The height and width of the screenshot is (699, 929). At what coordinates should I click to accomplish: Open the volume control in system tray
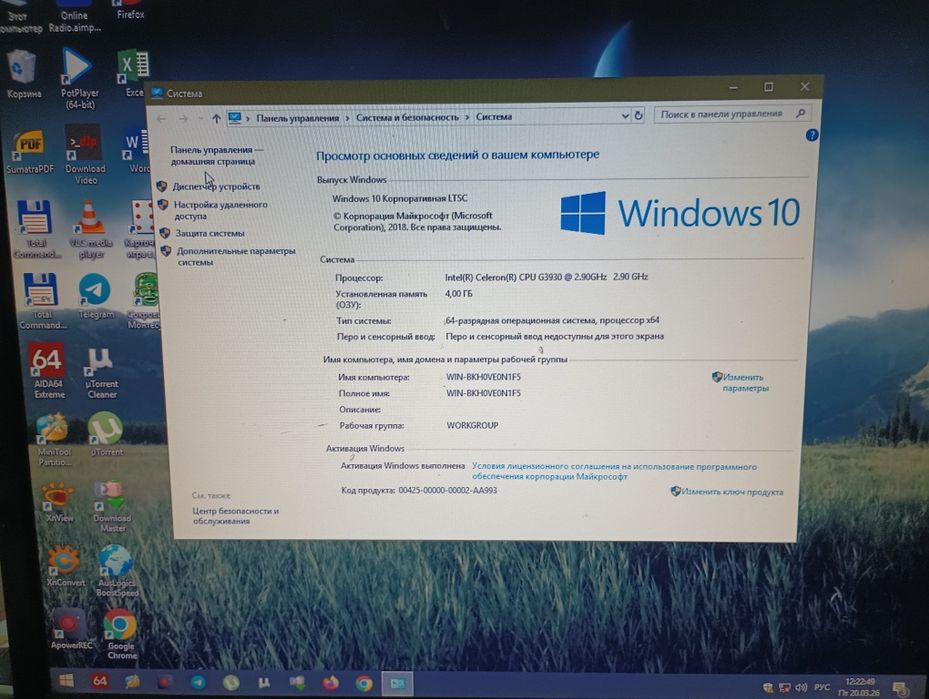coord(801,687)
